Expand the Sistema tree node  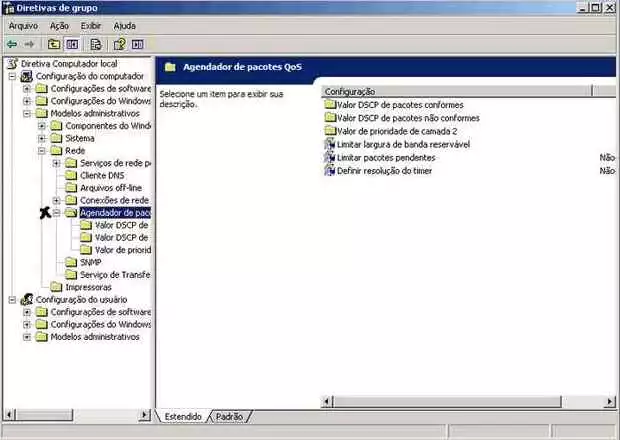click(42, 138)
